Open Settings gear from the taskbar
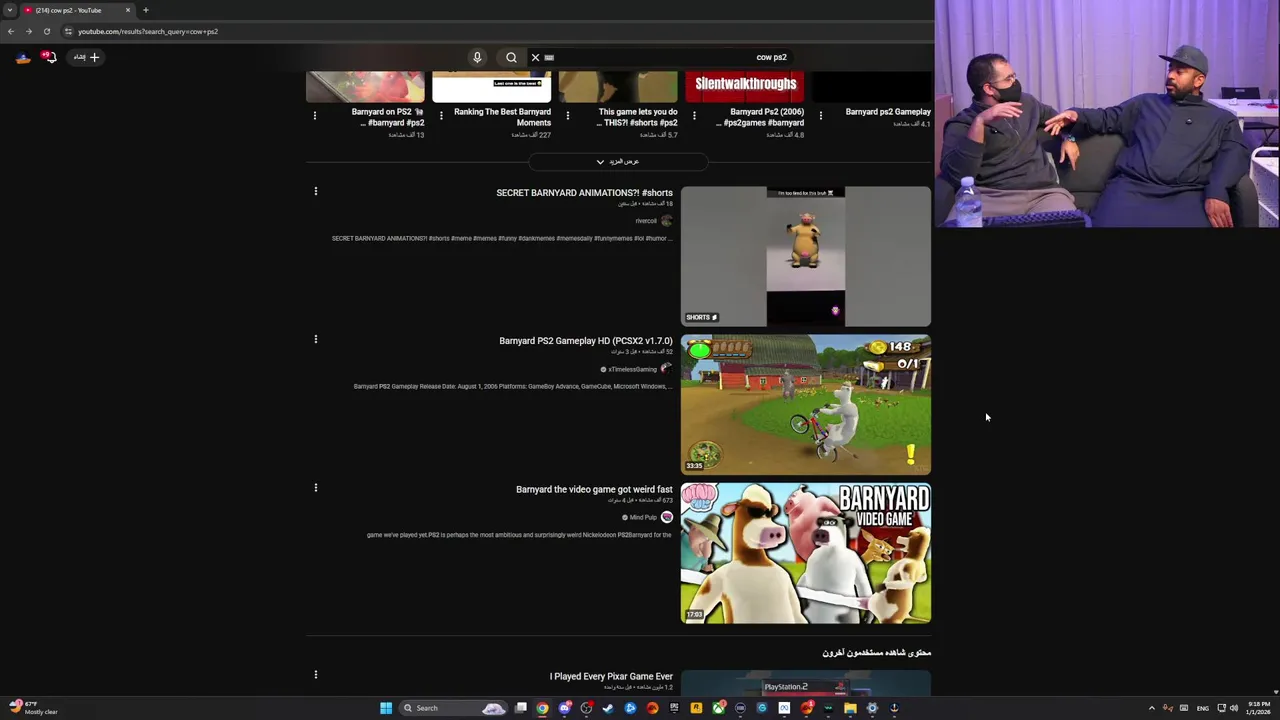This screenshot has width=1280, height=720. coord(872,708)
